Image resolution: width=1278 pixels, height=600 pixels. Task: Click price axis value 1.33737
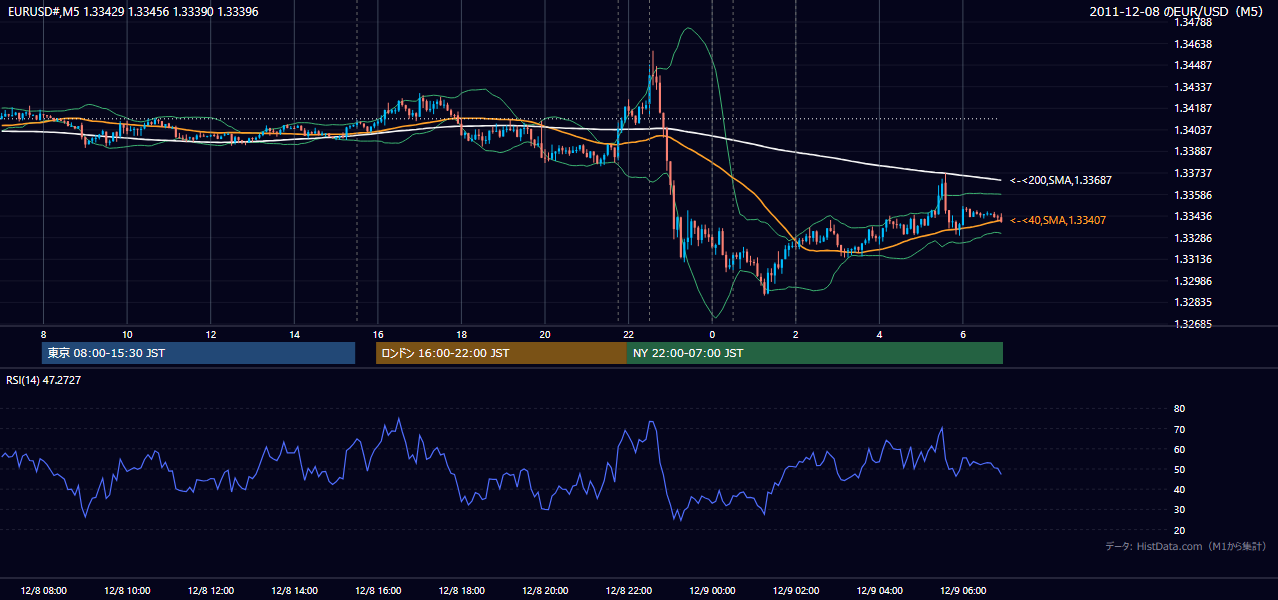click(x=1194, y=174)
